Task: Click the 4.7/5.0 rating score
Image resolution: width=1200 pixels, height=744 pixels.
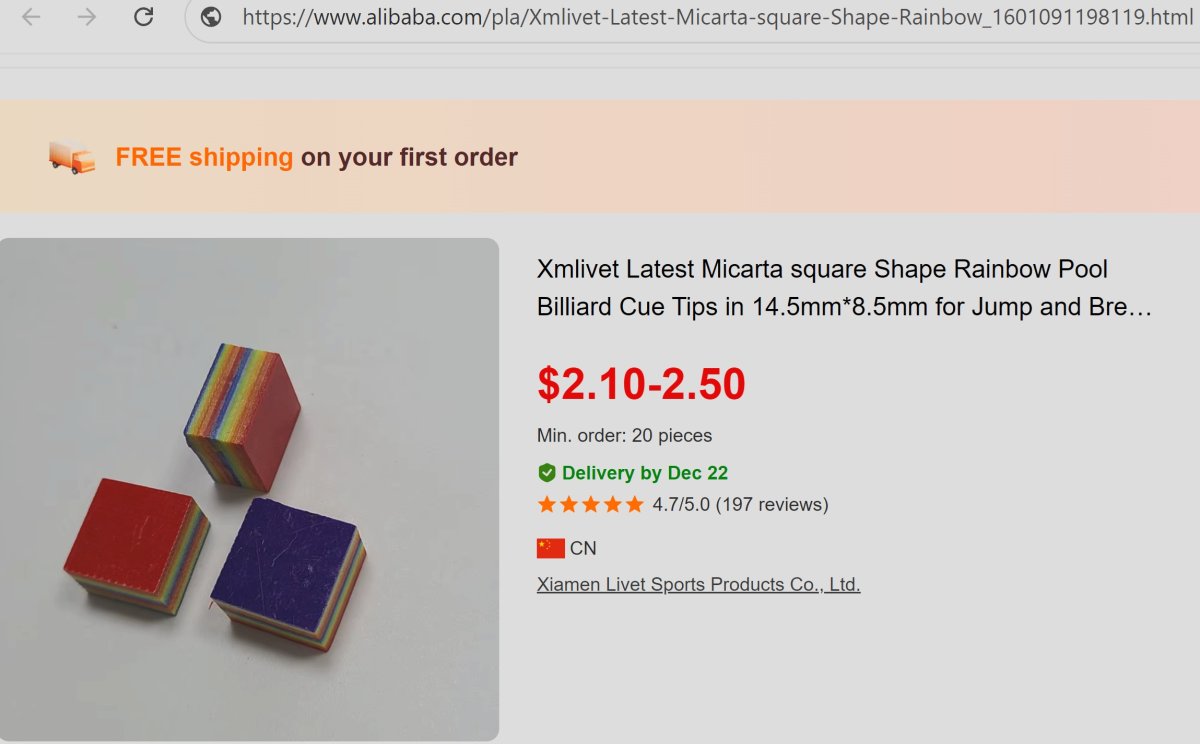Action: [x=681, y=505]
